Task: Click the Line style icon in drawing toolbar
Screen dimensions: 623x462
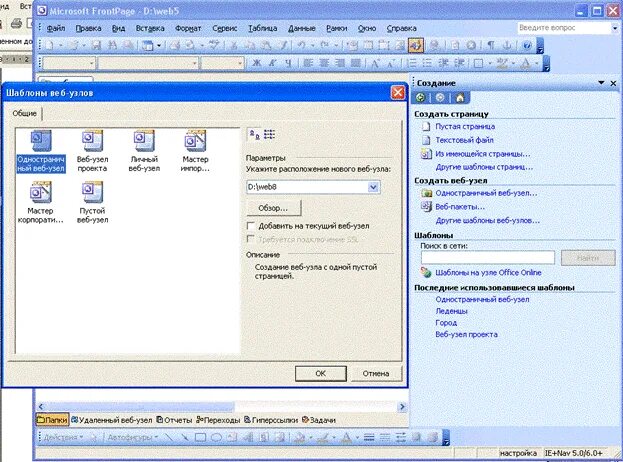Action: [x=369, y=437]
